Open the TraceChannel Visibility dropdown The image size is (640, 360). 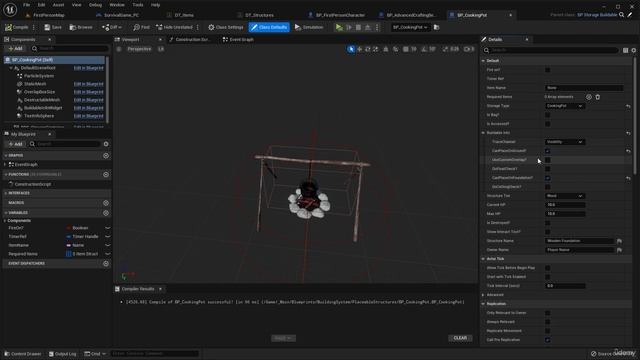click(x=565, y=142)
